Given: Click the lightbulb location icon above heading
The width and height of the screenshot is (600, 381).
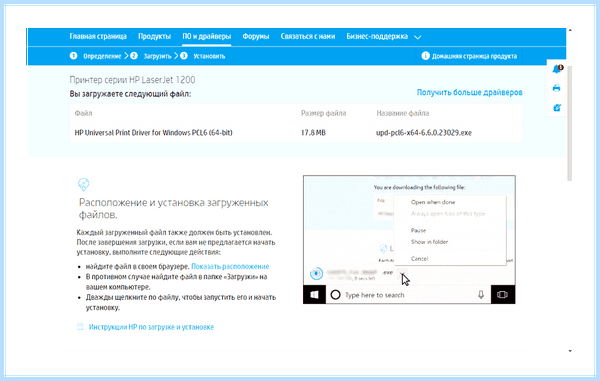Looking at the screenshot, I should click(x=83, y=184).
